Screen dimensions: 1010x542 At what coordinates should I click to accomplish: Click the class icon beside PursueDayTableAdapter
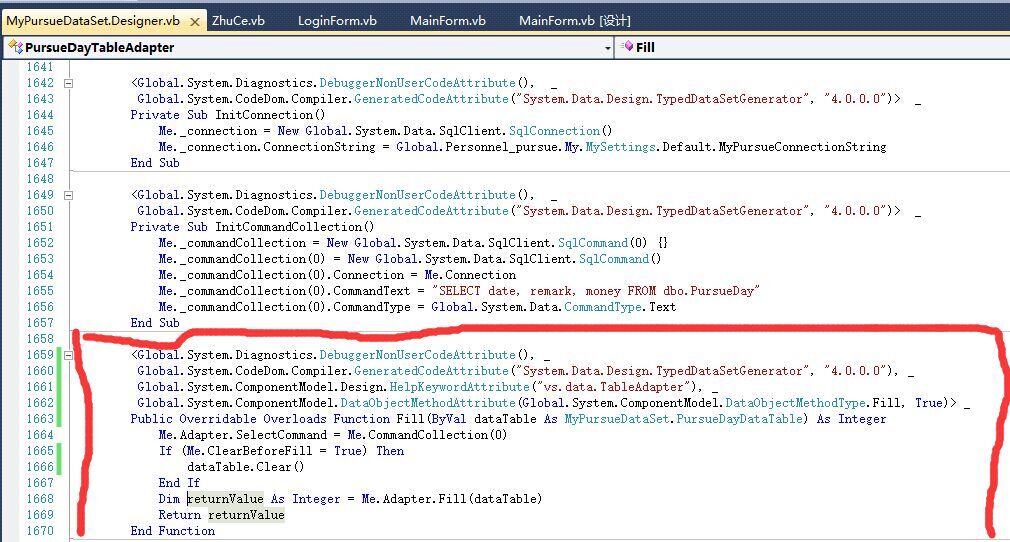point(15,47)
